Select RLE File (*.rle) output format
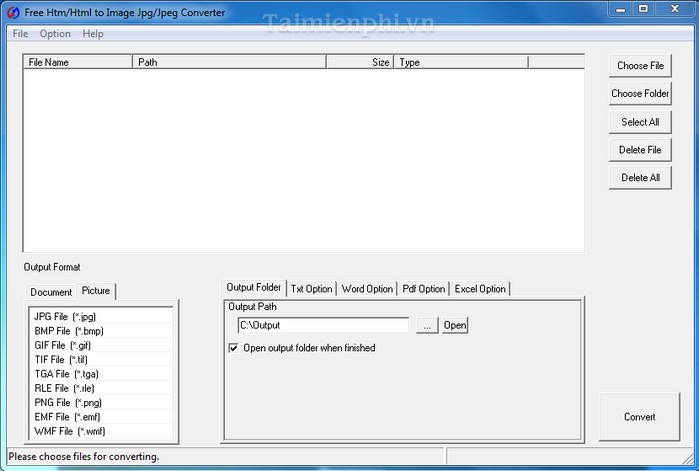This screenshot has width=699, height=471. pyautogui.click(x=101, y=388)
